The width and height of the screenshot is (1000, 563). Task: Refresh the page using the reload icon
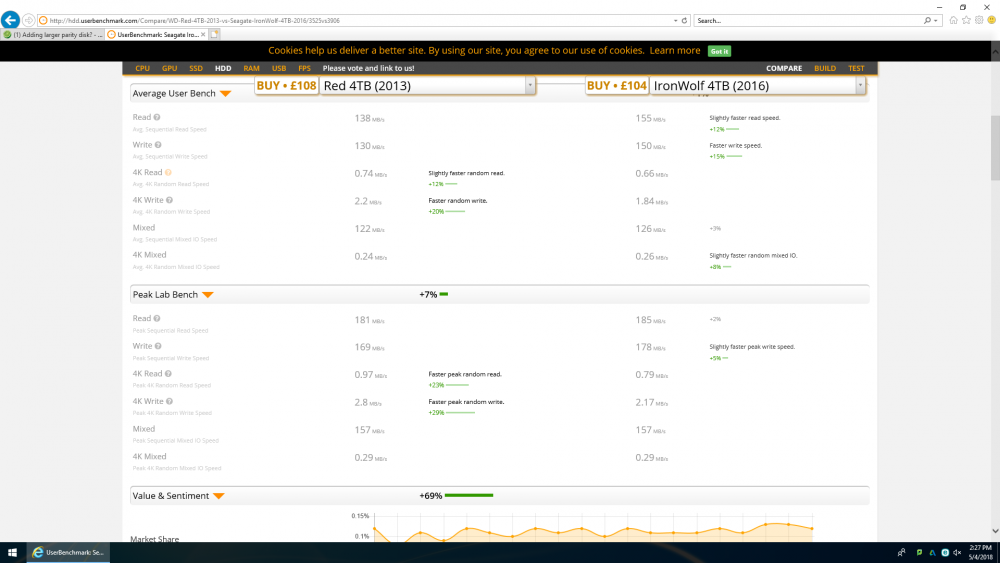click(x=684, y=20)
